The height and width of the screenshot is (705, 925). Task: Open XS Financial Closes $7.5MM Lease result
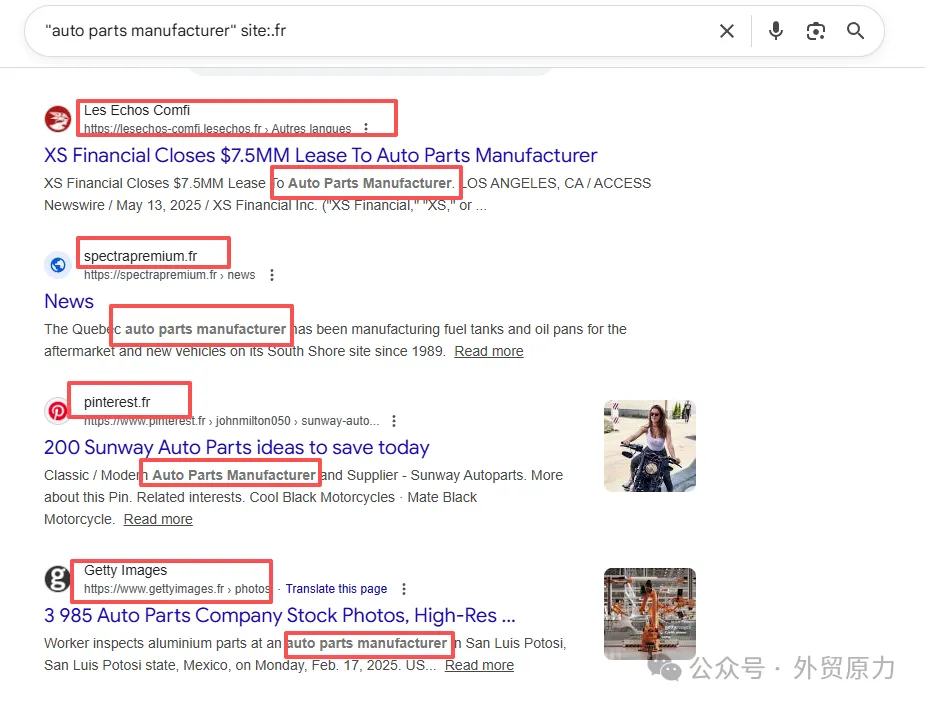tap(320, 155)
